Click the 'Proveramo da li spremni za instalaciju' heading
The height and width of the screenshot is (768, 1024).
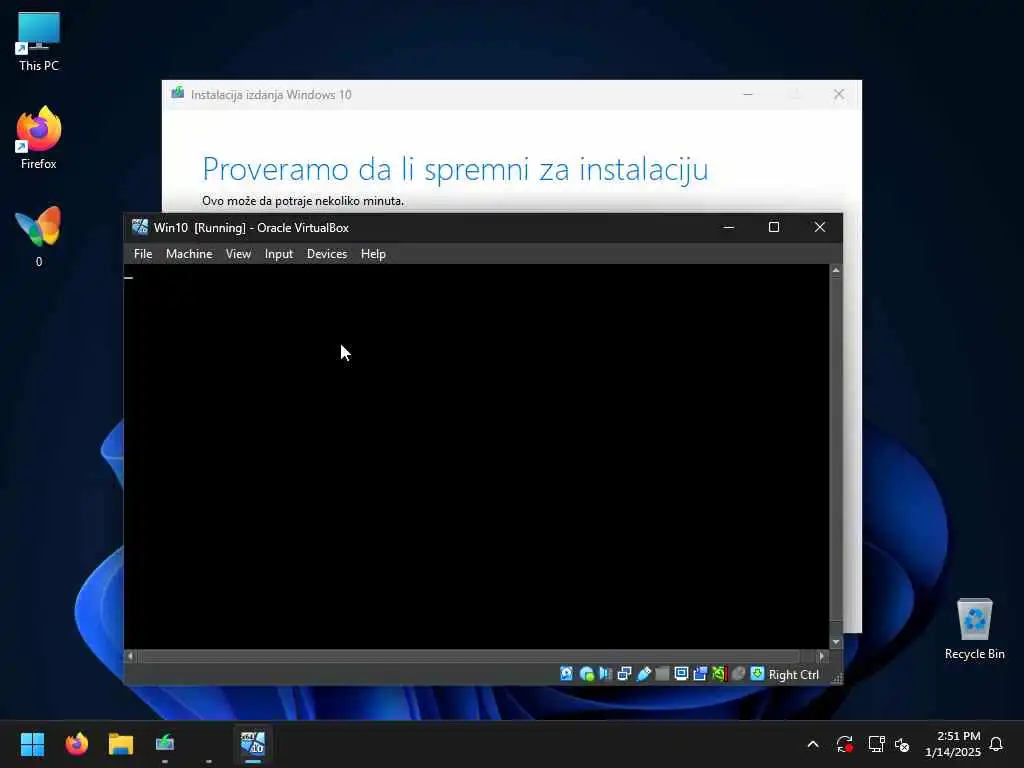pyautogui.click(x=455, y=169)
